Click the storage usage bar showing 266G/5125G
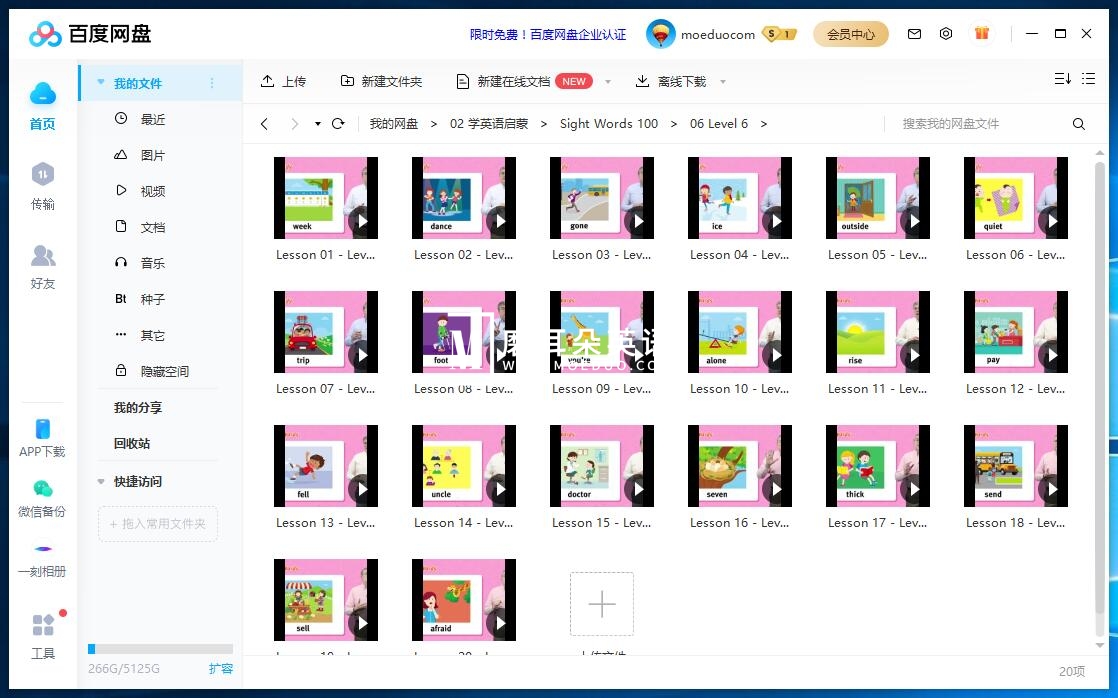The image size is (1118, 698). point(157,649)
